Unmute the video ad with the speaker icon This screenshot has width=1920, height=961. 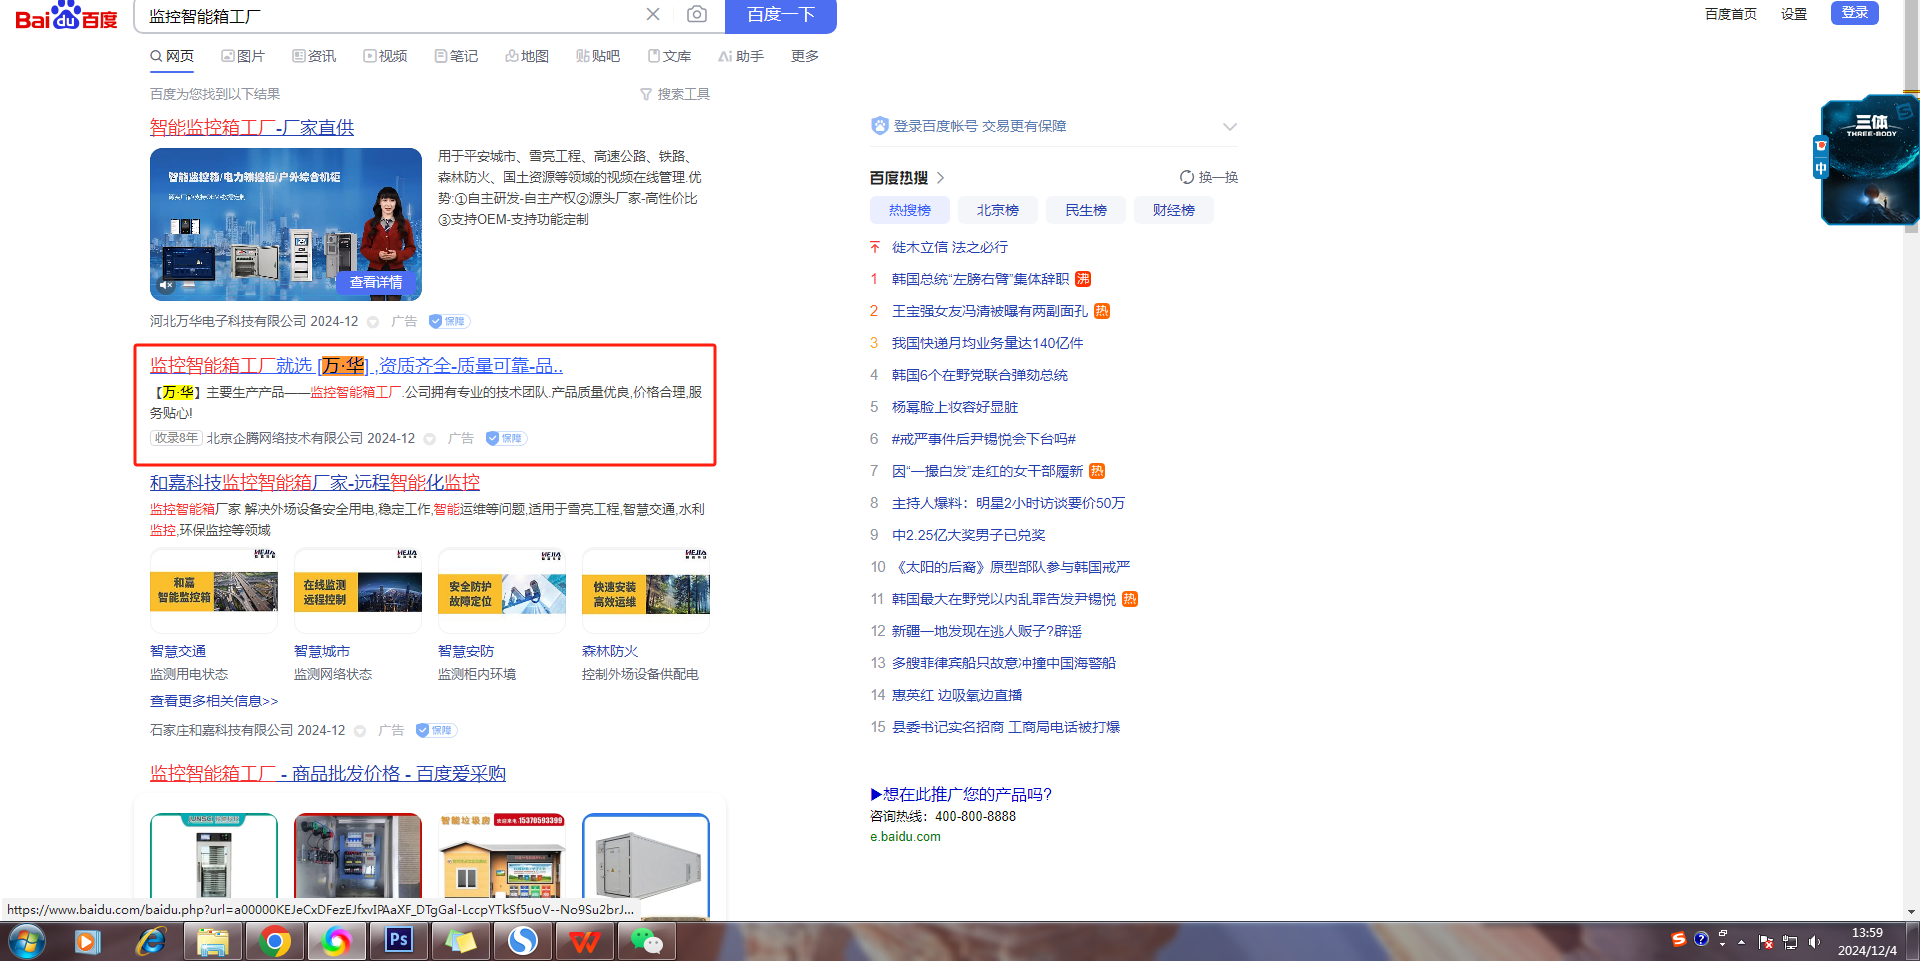pyautogui.click(x=167, y=286)
